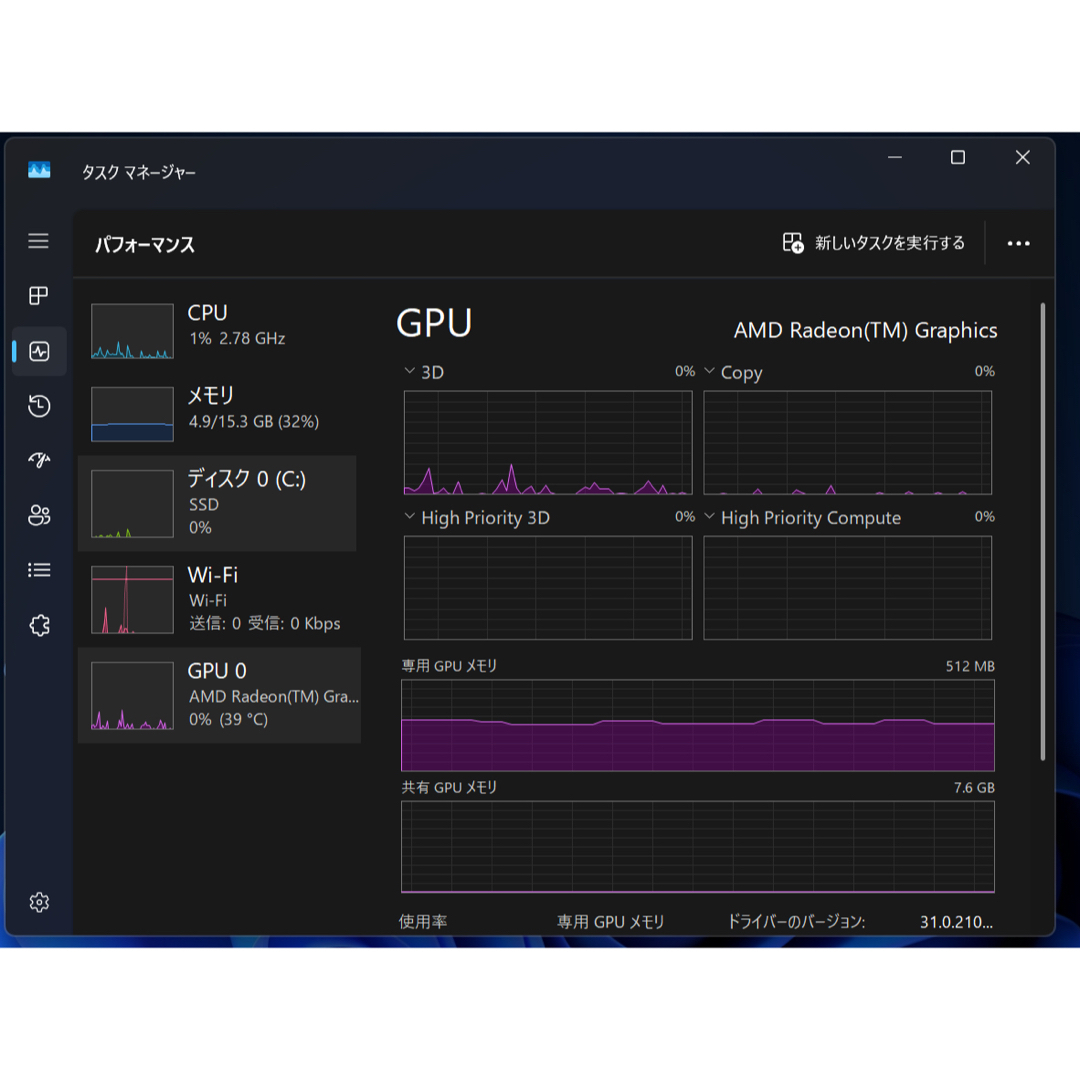Select the GPU 0 performance item
Image resolution: width=1080 pixels, height=1080 pixels.
(x=220, y=695)
